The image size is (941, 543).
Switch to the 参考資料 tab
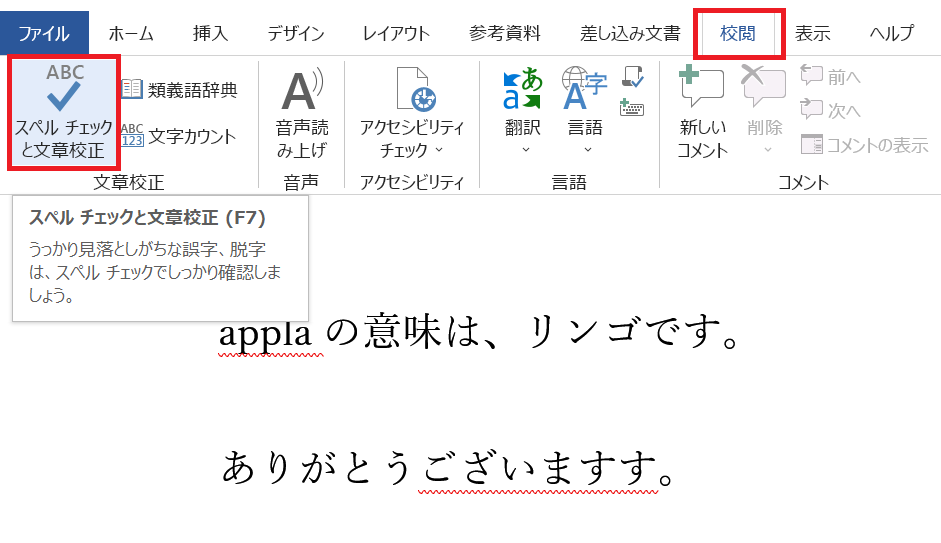[505, 33]
